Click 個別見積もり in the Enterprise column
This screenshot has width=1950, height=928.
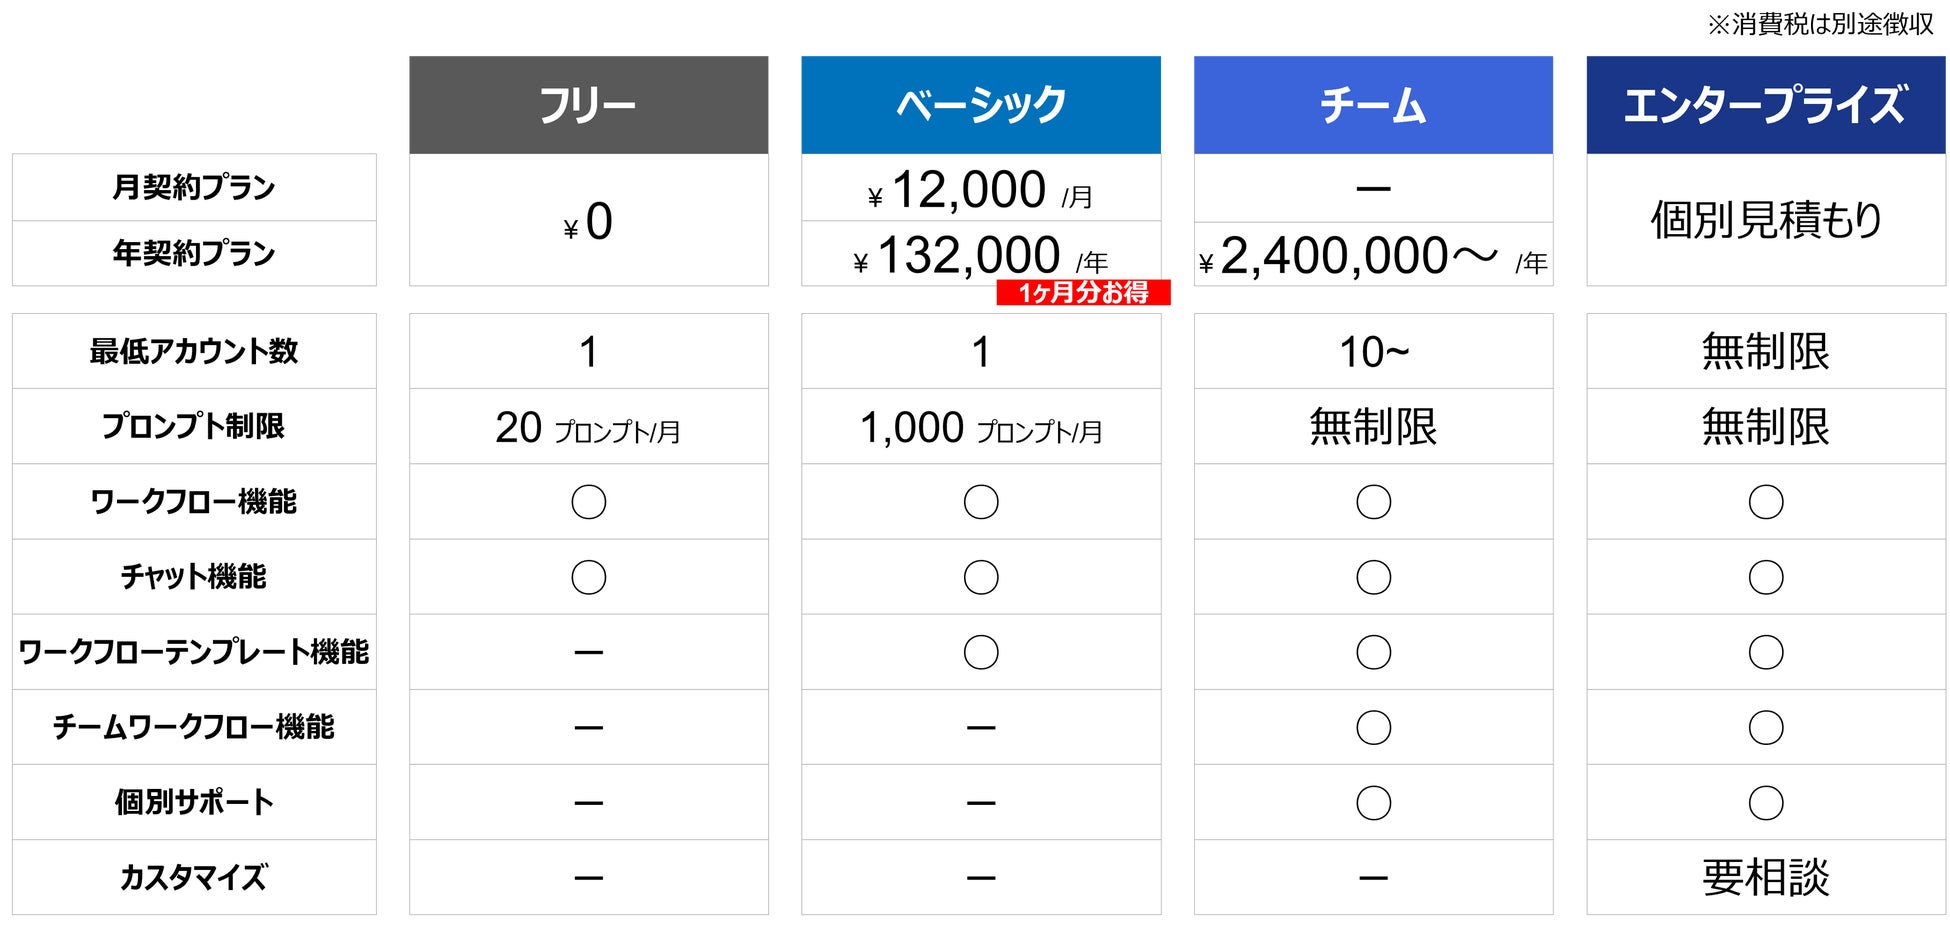[x=1765, y=220]
